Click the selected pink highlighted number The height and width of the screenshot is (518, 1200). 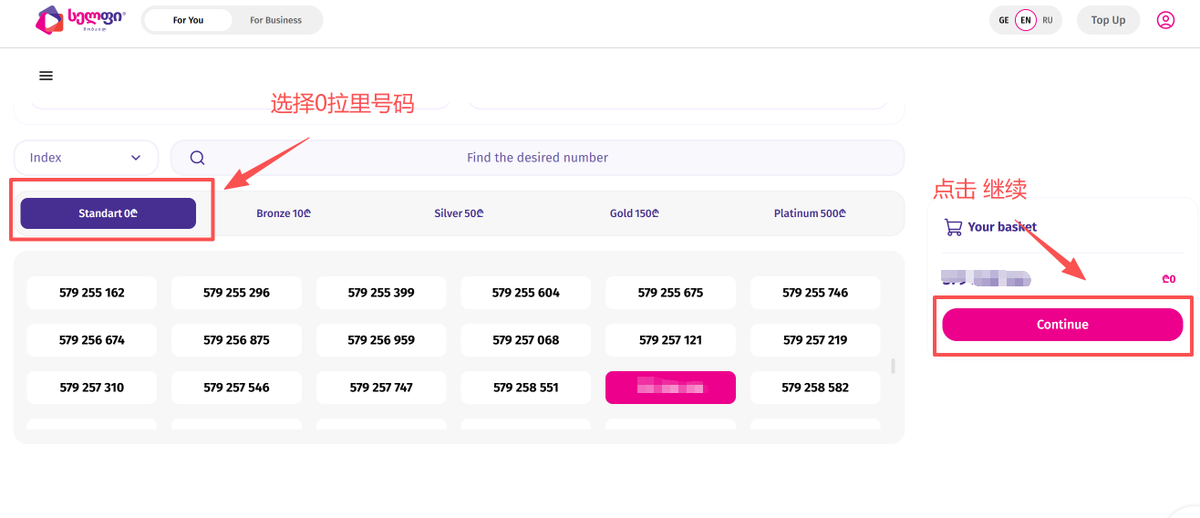click(x=670, y=387)
